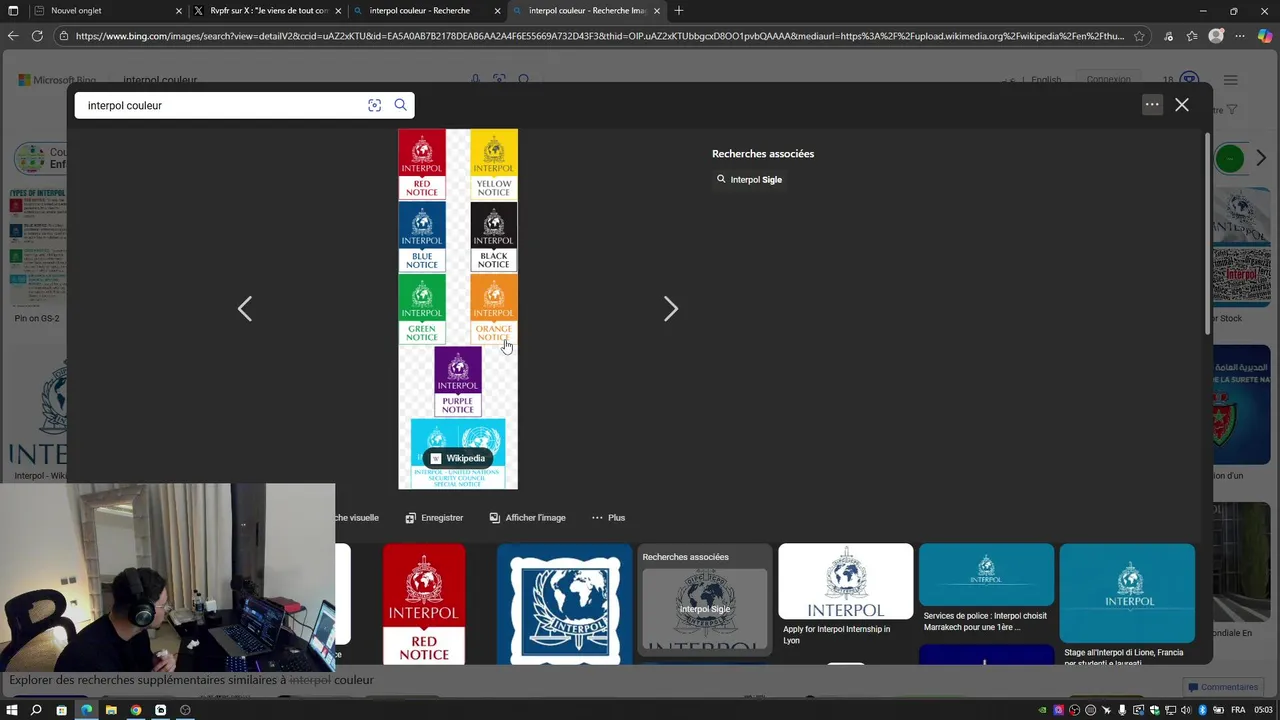Open the tab actions icon at top-left
1280x720 pixels.
click(12, 11)
